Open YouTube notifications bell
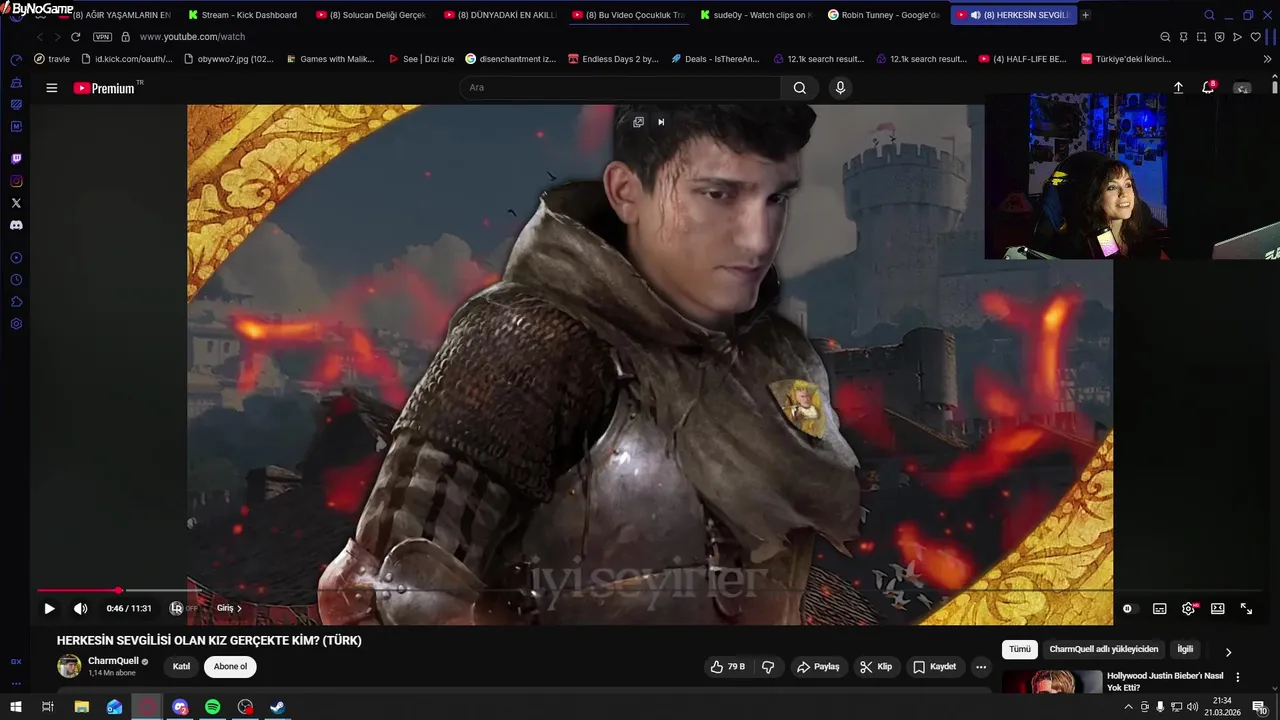Image resolution: width=1280 pixels, height=720 pixels. coord(1208,88)
